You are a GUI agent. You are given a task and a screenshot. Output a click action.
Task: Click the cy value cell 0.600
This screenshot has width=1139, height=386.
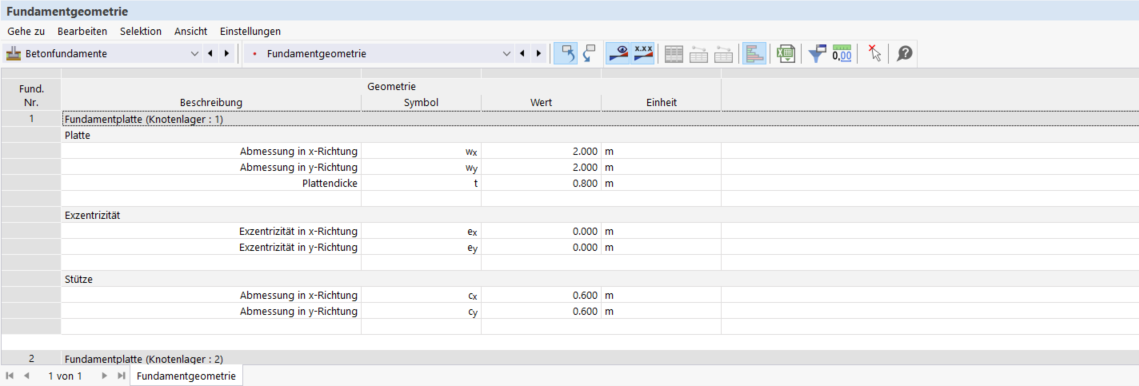[541, 311]
